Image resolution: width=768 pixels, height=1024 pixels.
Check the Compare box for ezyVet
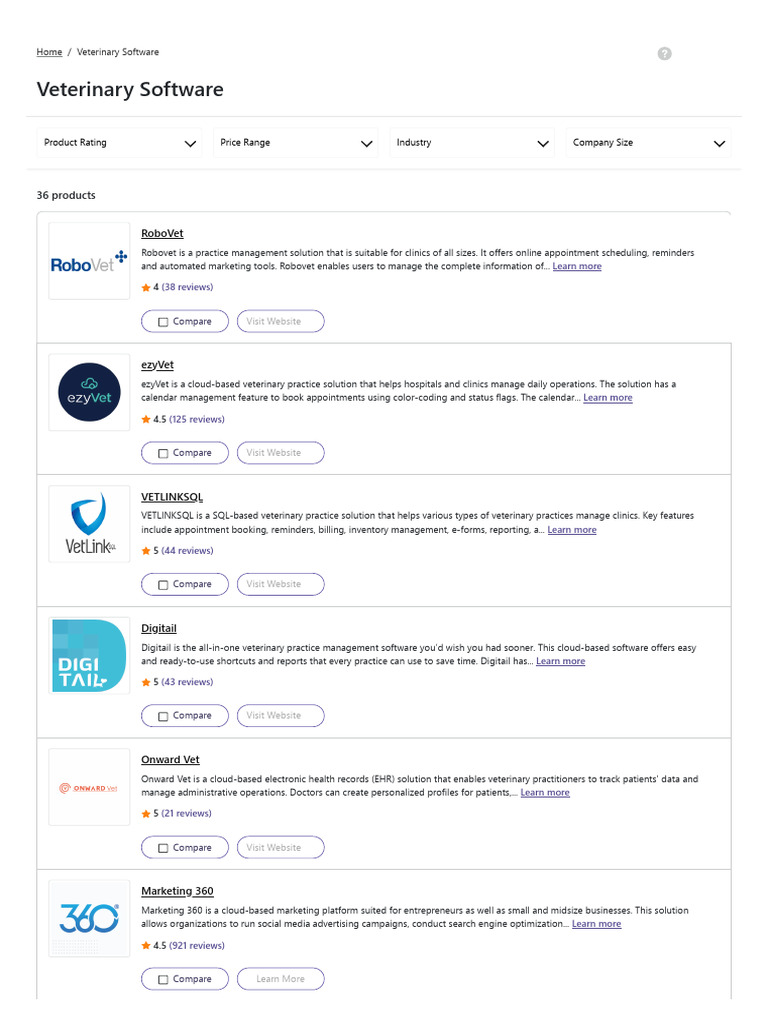click(x=163, y=453)
